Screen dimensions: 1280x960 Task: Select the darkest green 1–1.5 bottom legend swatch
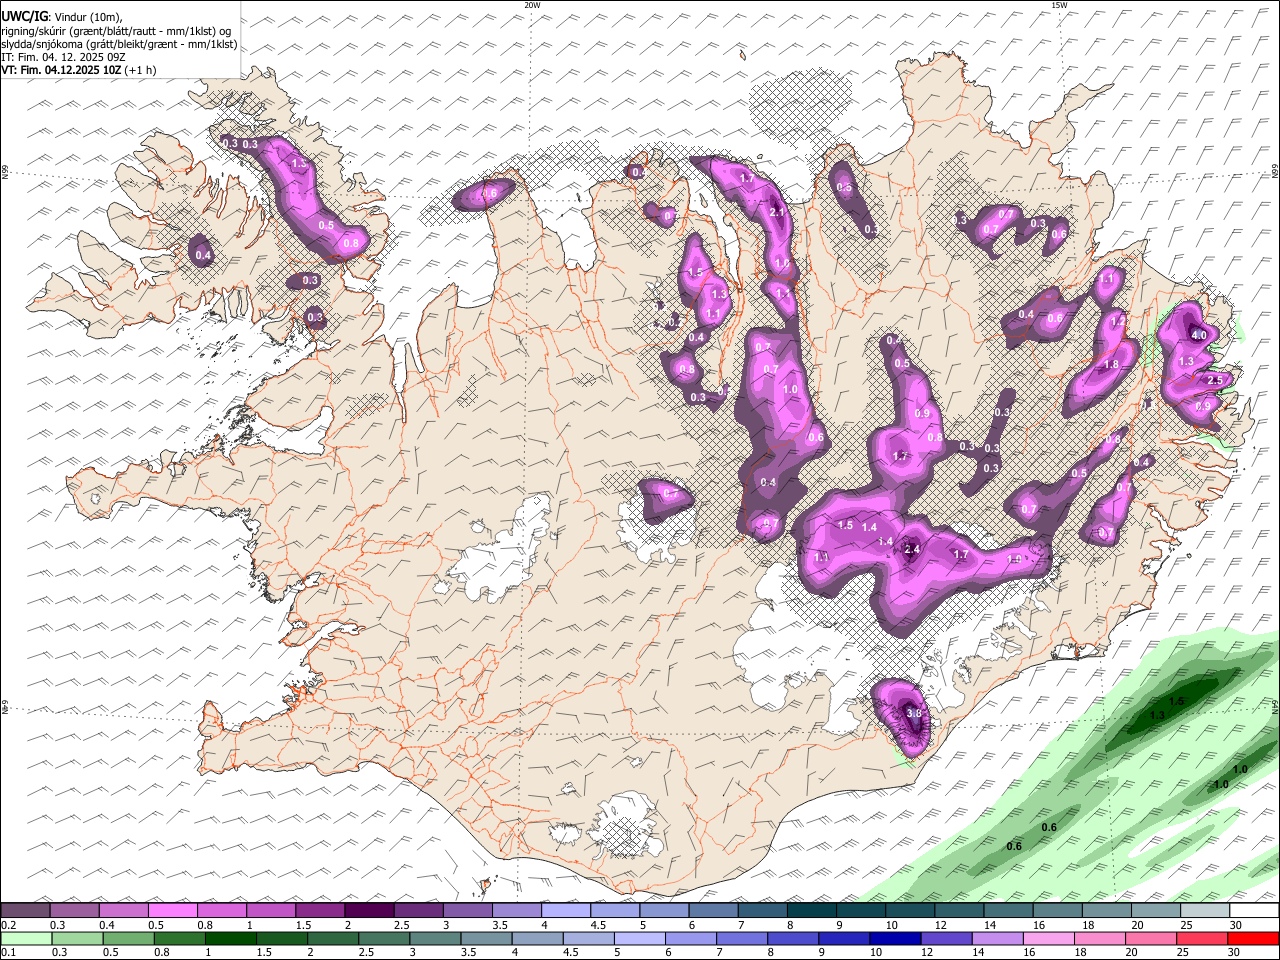(230, 938)
